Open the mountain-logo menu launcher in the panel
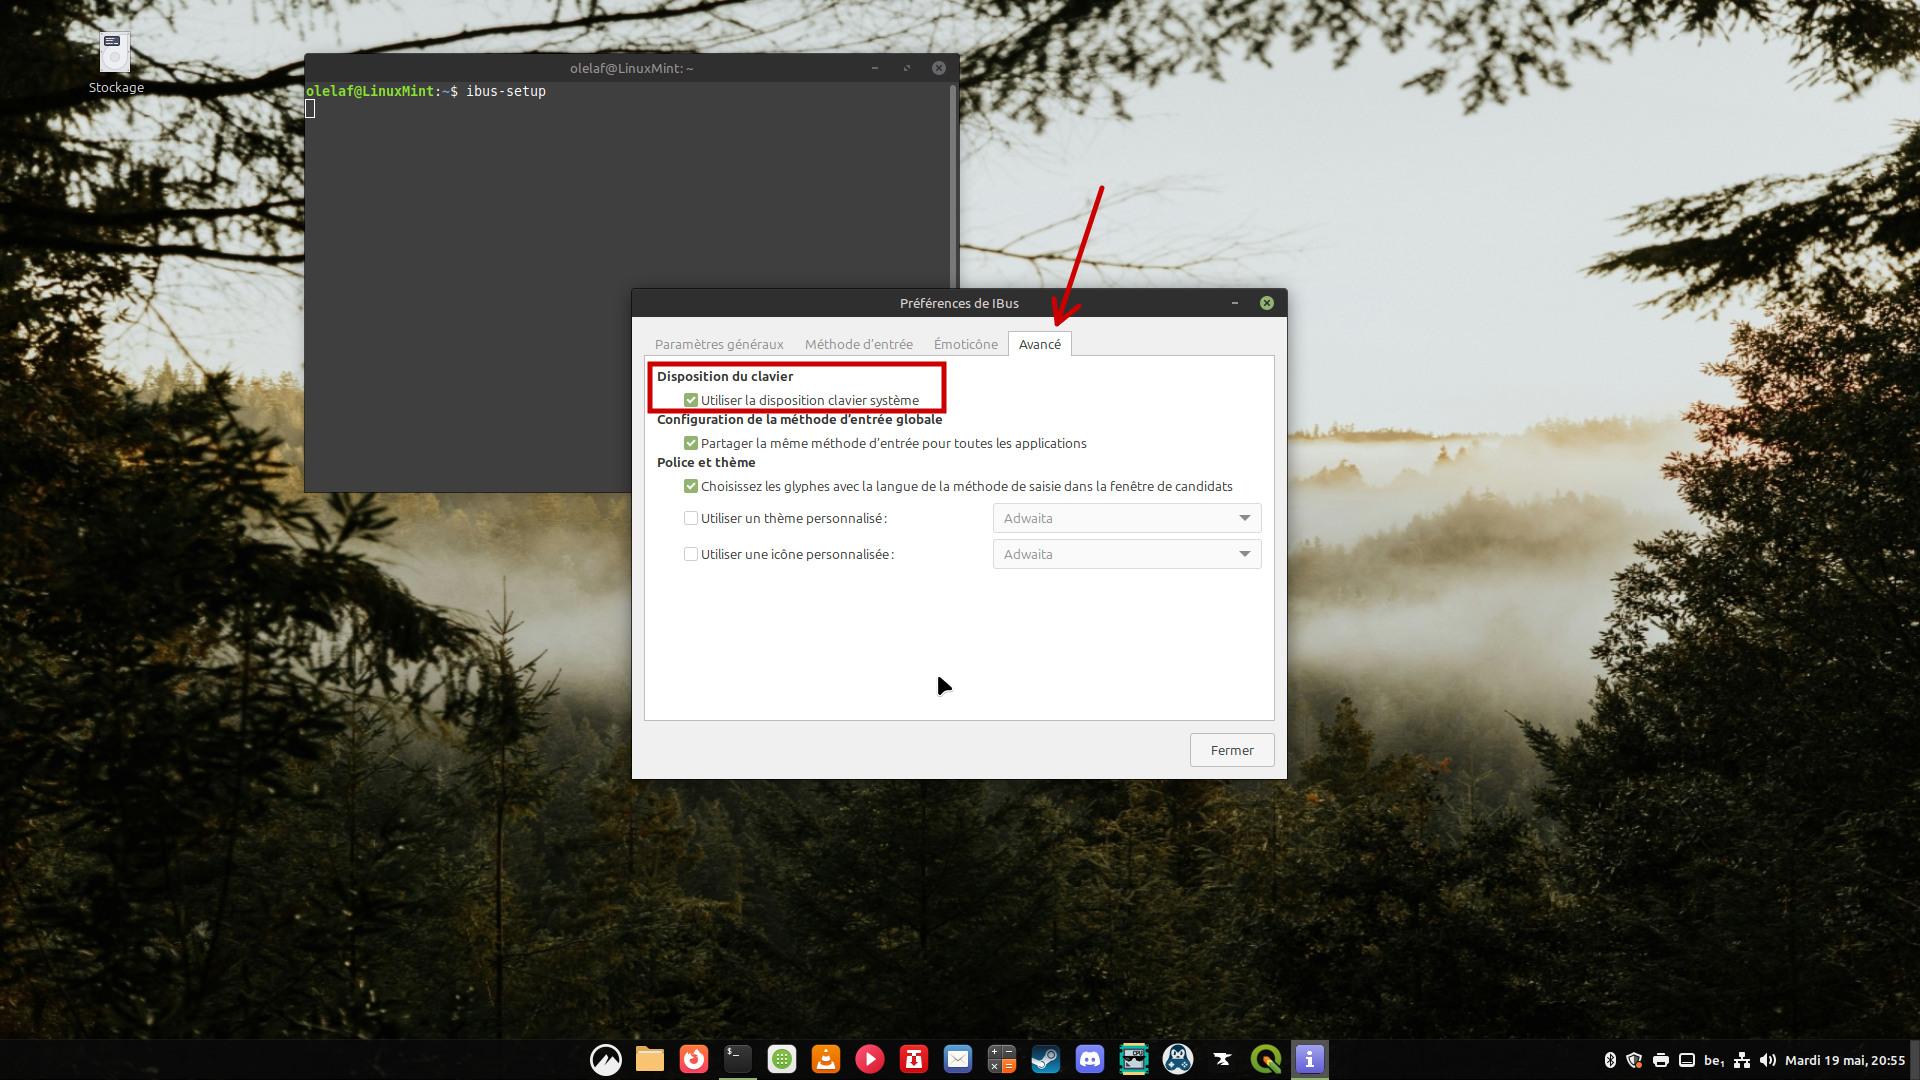The image size is (1920, 1080). pyautogui.click(x=606, y=1059)
